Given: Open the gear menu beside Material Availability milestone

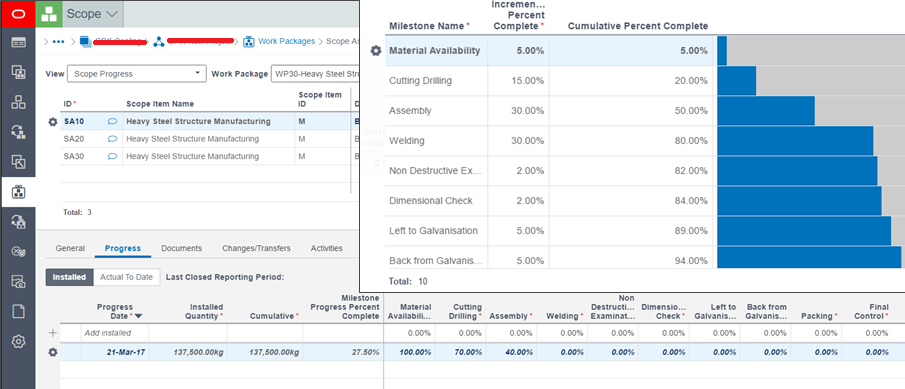Looking at the screenshot, I should coord(376,51).
